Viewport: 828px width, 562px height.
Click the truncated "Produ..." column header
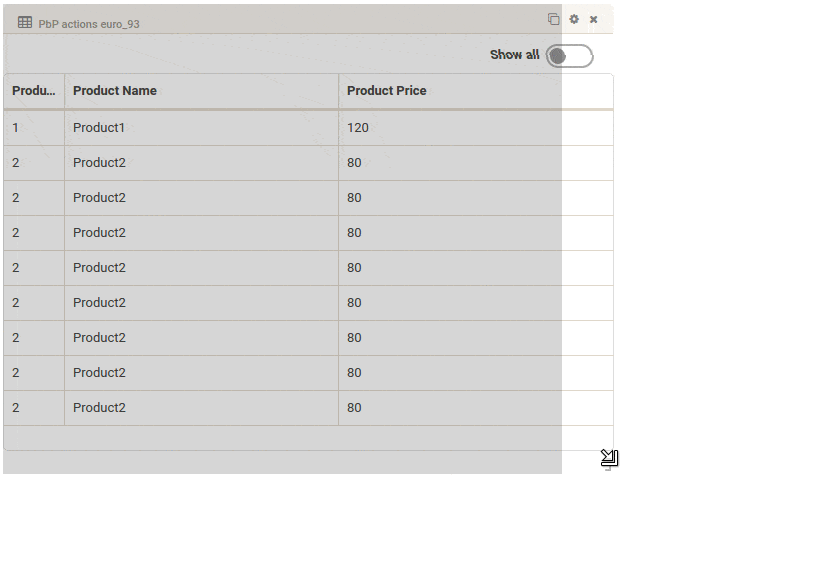tap(34, 91)
